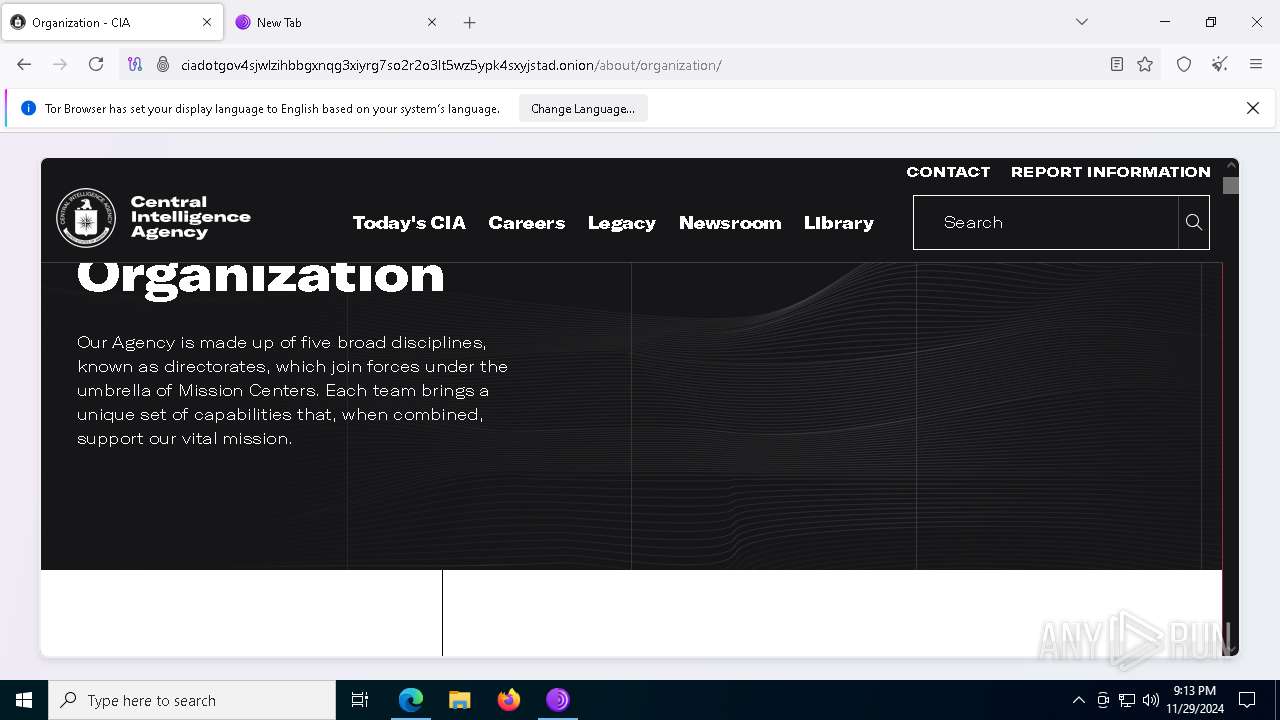Open a new tab with plus button

(470, 22)
